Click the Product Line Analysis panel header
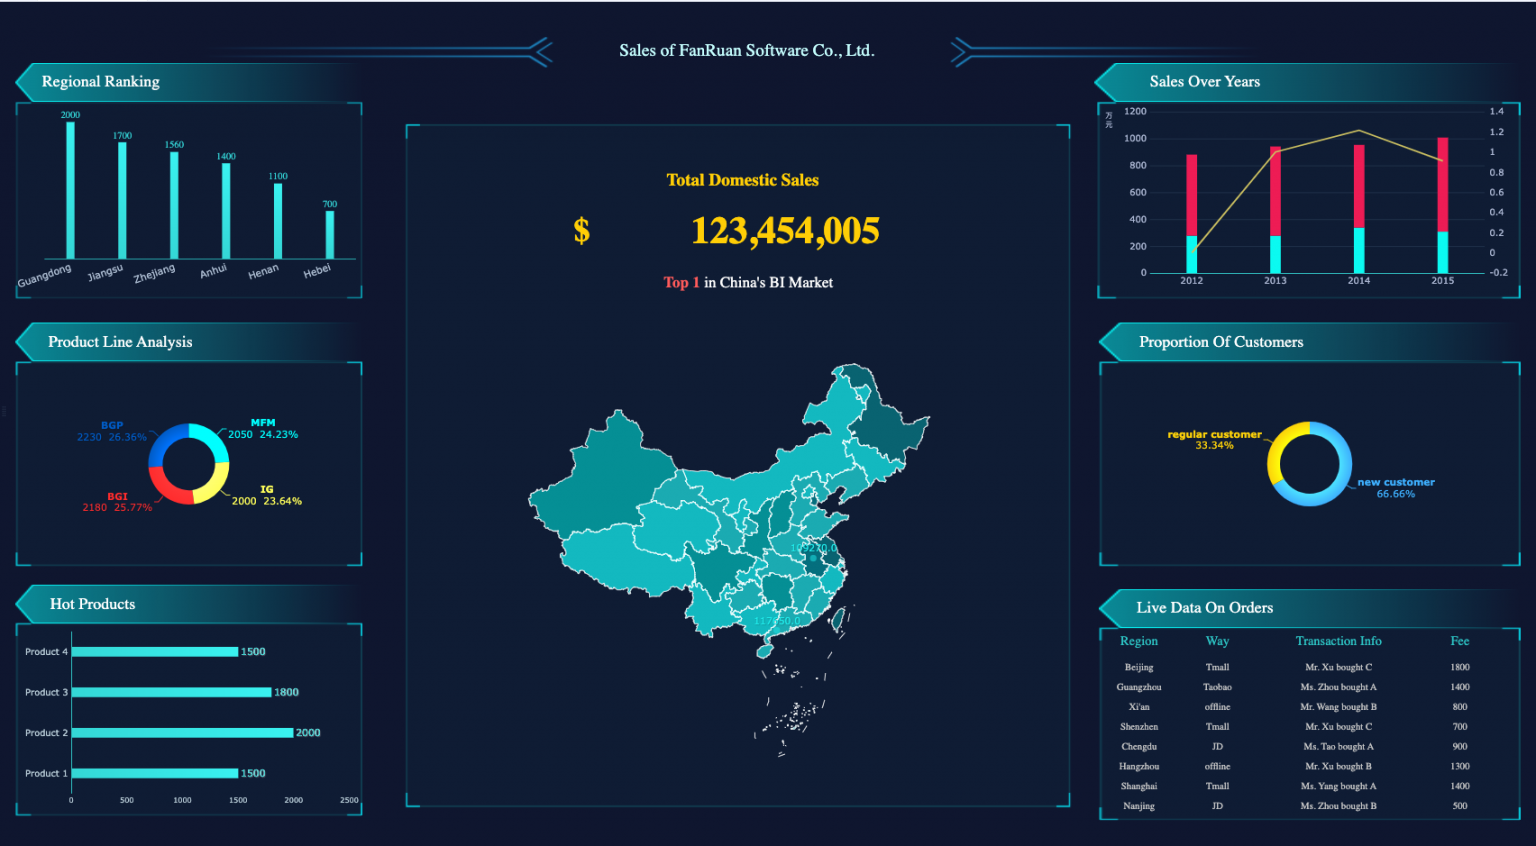The image size is (1536, 846). click(x=120, y=342)
